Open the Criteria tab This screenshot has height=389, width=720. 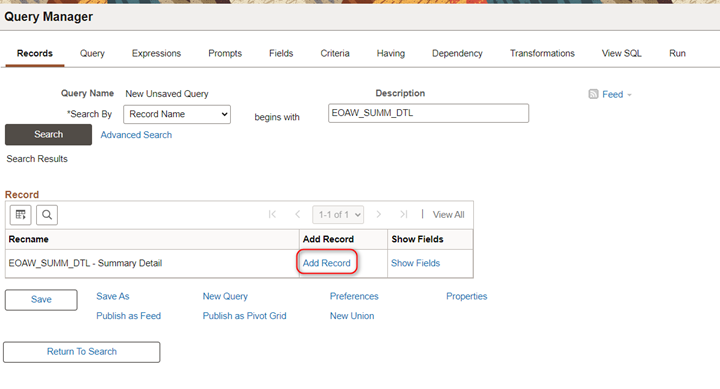tap(335, 53)
